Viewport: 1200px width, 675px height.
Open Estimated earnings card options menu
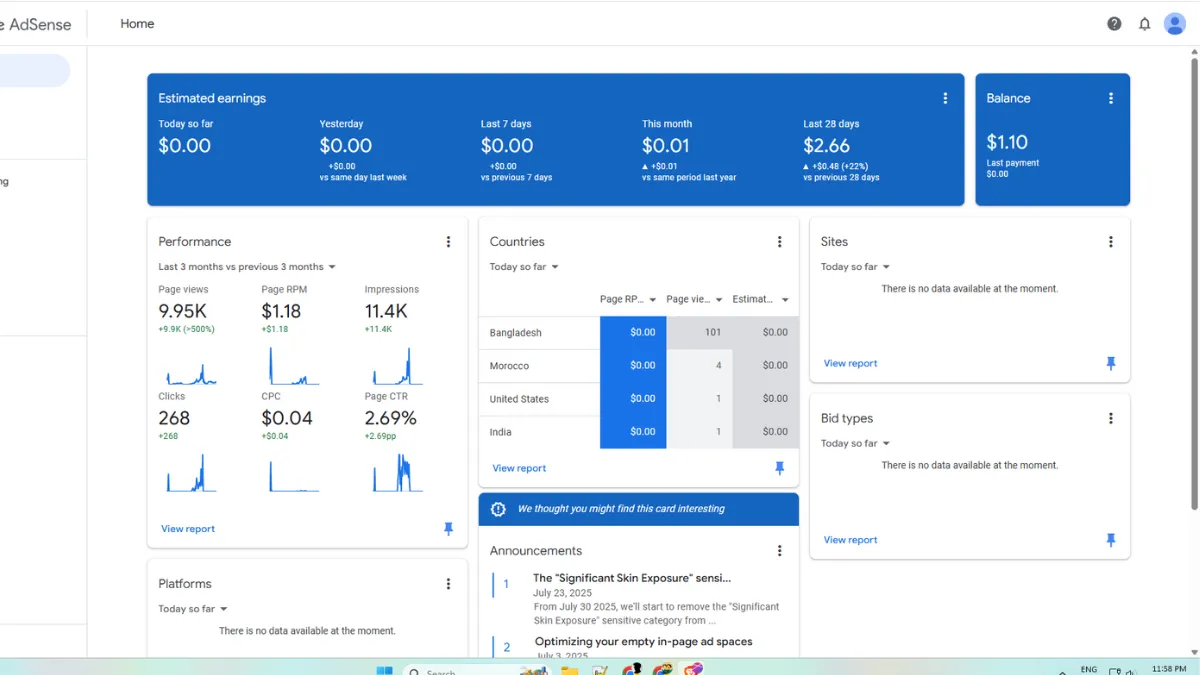pyautogui.click(x=945, y=98)
